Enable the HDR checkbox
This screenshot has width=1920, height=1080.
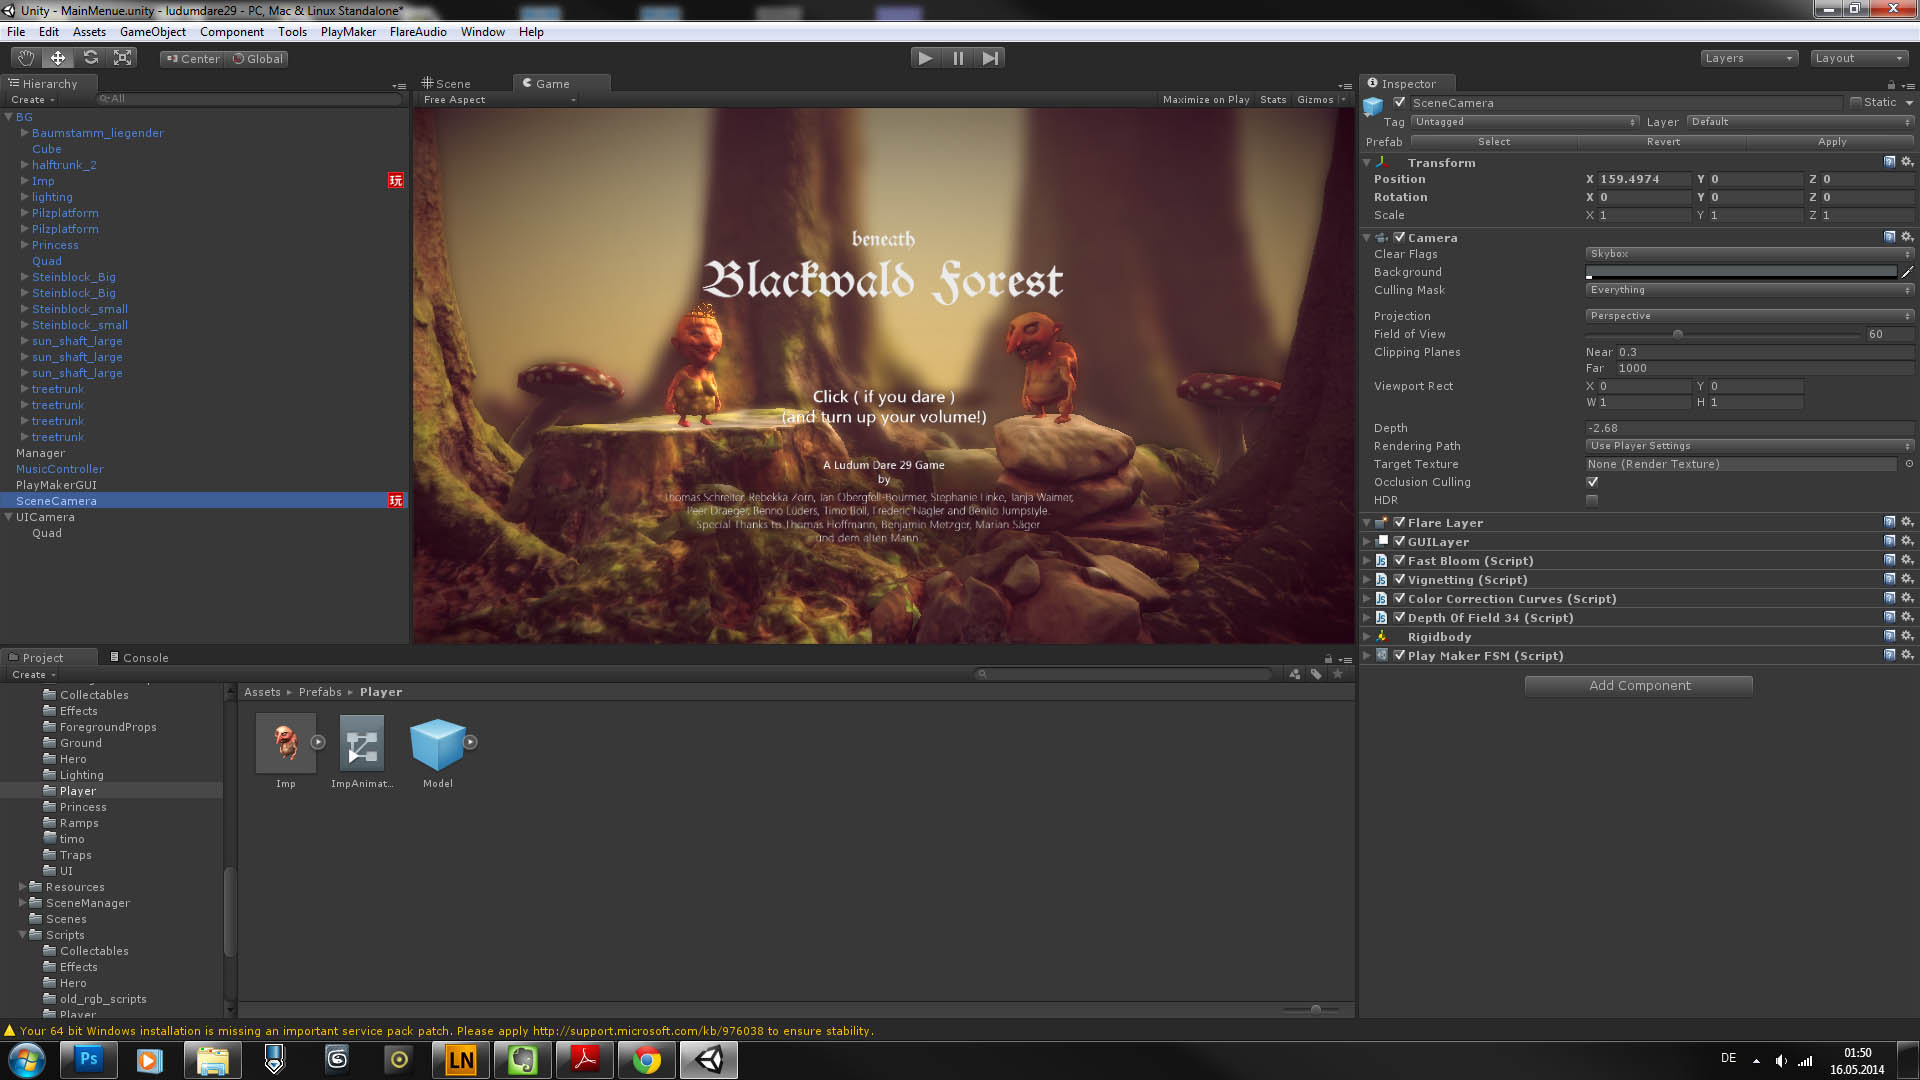point(1592,500)
